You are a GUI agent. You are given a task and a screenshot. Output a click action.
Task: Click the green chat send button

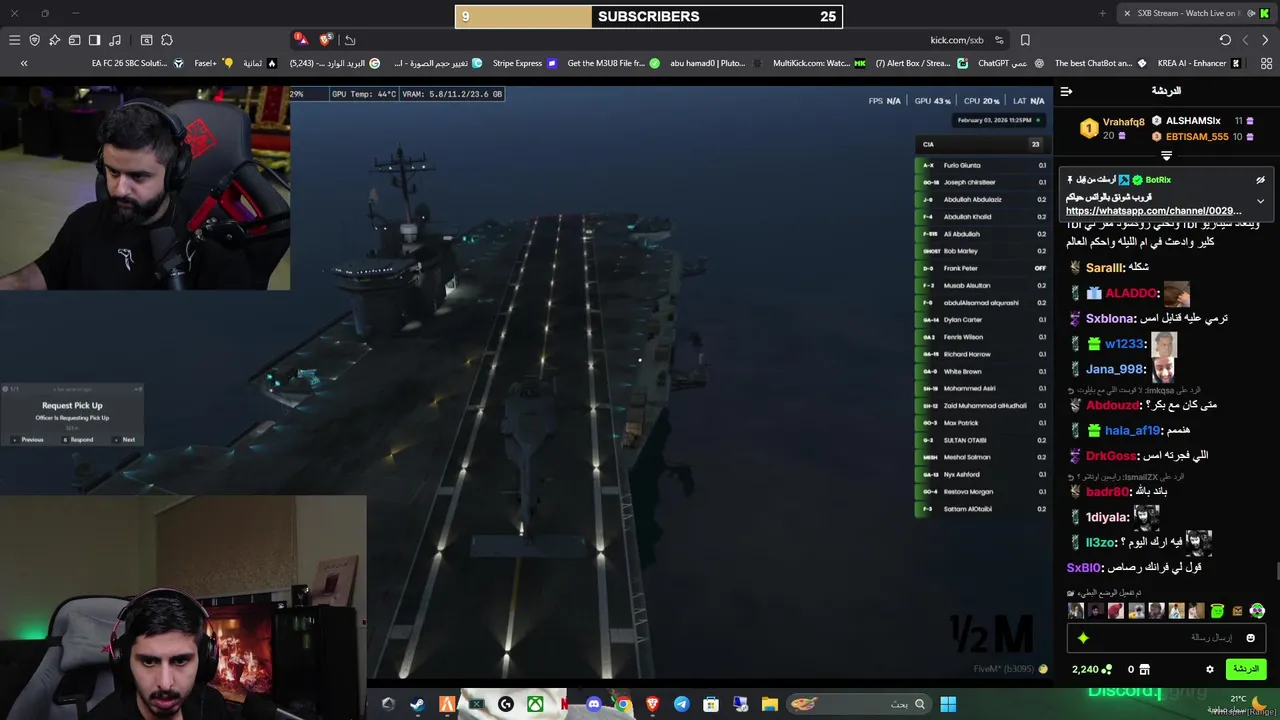pyautogui.click(x=1246, y=669)
